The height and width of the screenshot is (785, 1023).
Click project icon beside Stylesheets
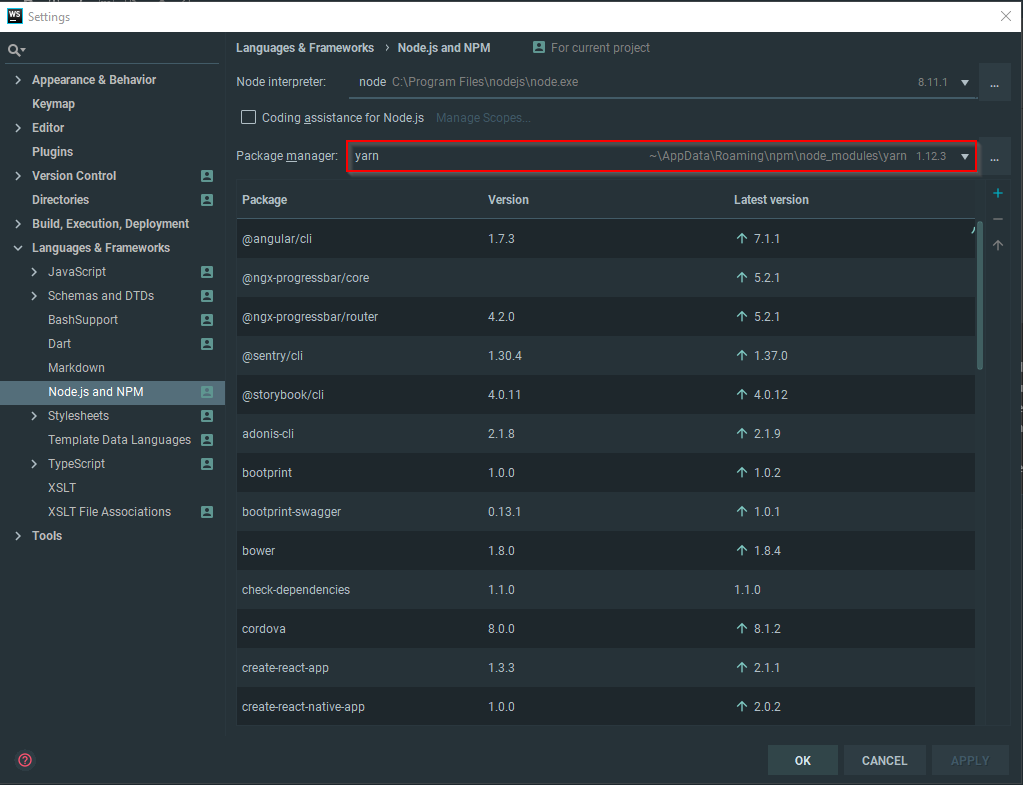(x=207, y=416)
